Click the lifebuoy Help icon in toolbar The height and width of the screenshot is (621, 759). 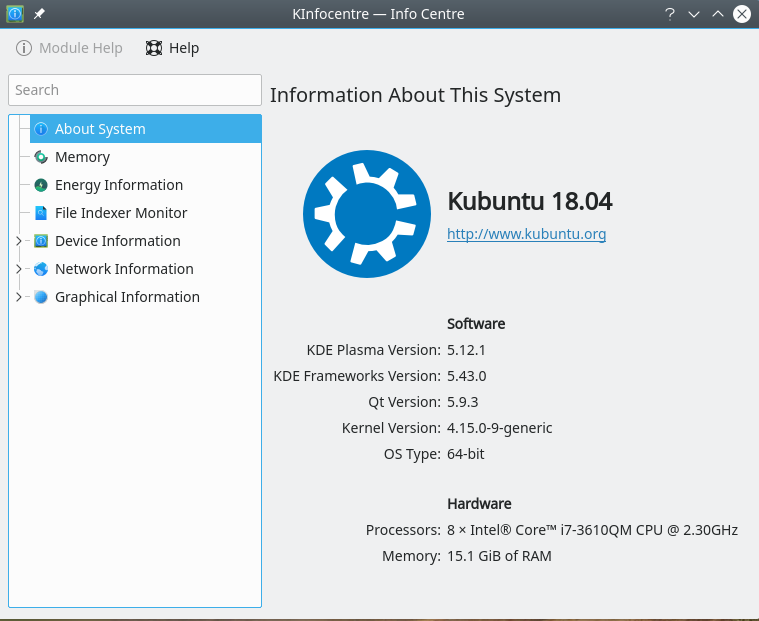[x=154, y=48]
